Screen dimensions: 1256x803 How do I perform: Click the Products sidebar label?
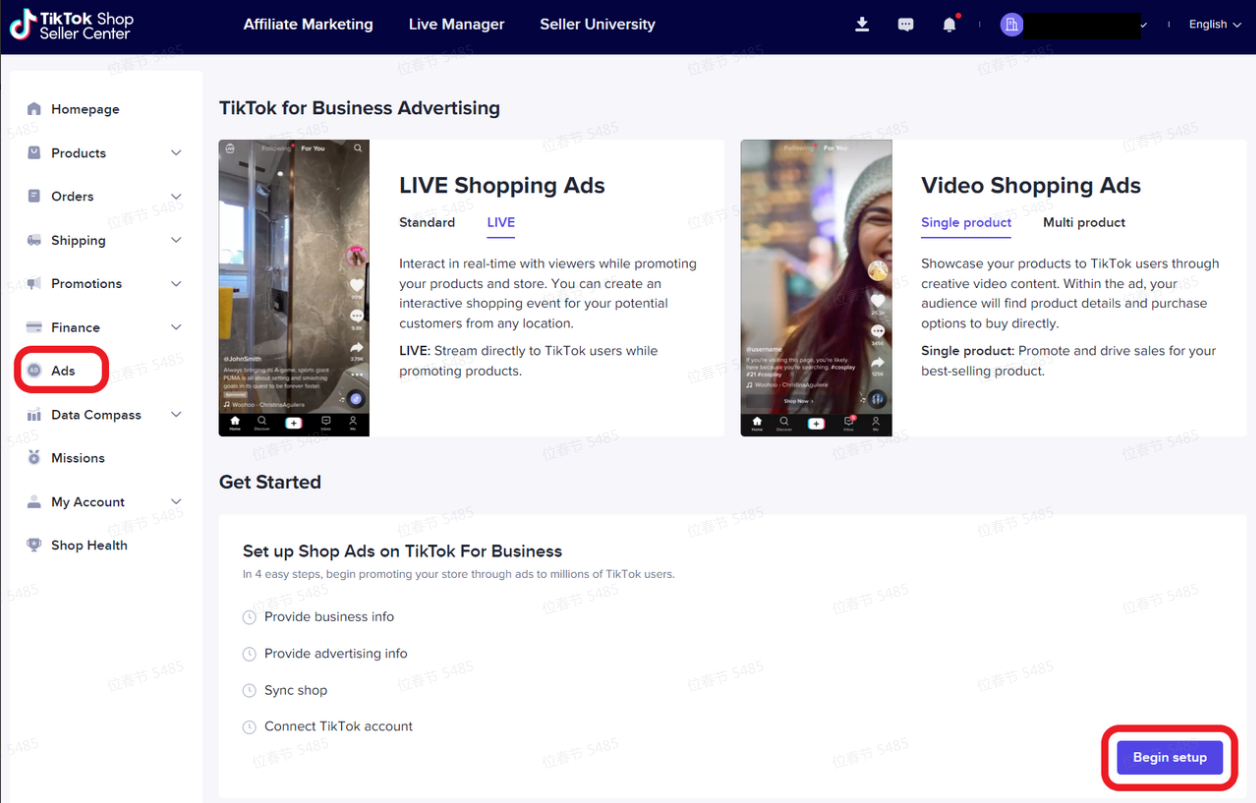(78, 153)
